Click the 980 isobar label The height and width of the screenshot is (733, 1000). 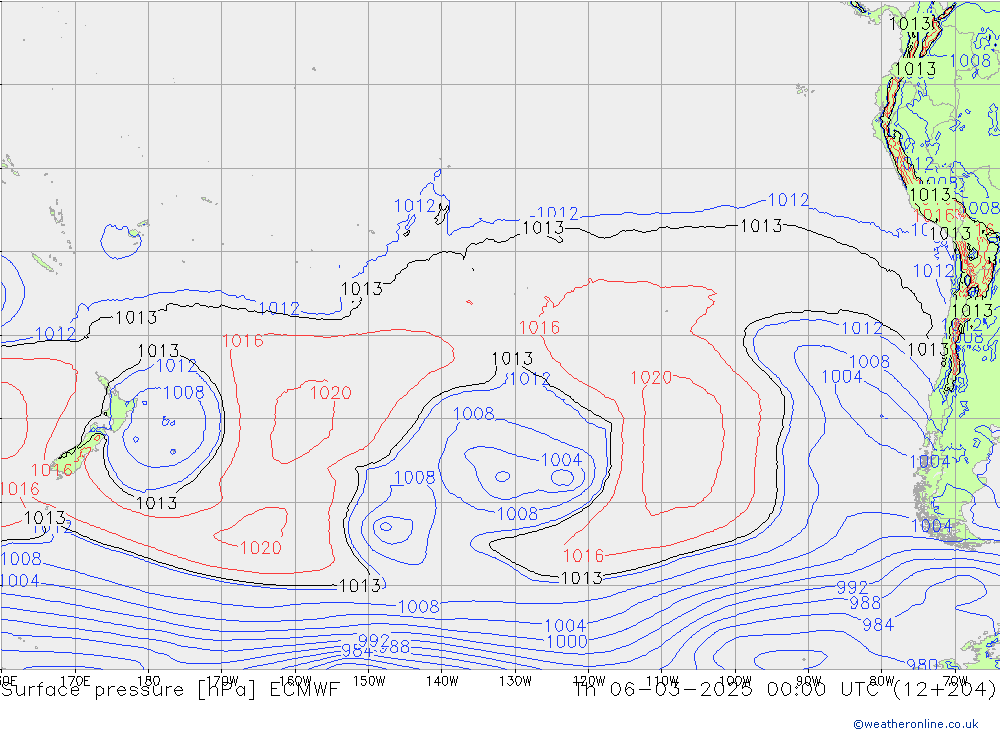tap(921, 665)
